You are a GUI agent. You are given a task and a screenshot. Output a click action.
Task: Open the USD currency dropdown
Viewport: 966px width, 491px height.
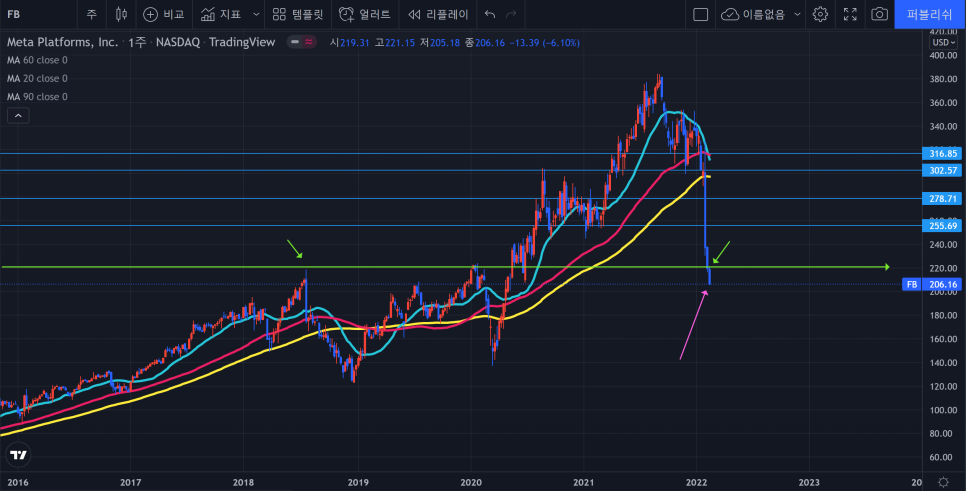pyautogui.click(x=943, y=43)
